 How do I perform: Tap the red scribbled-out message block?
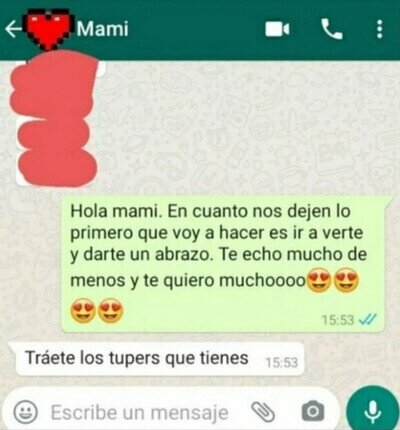(x=54, y=120)
